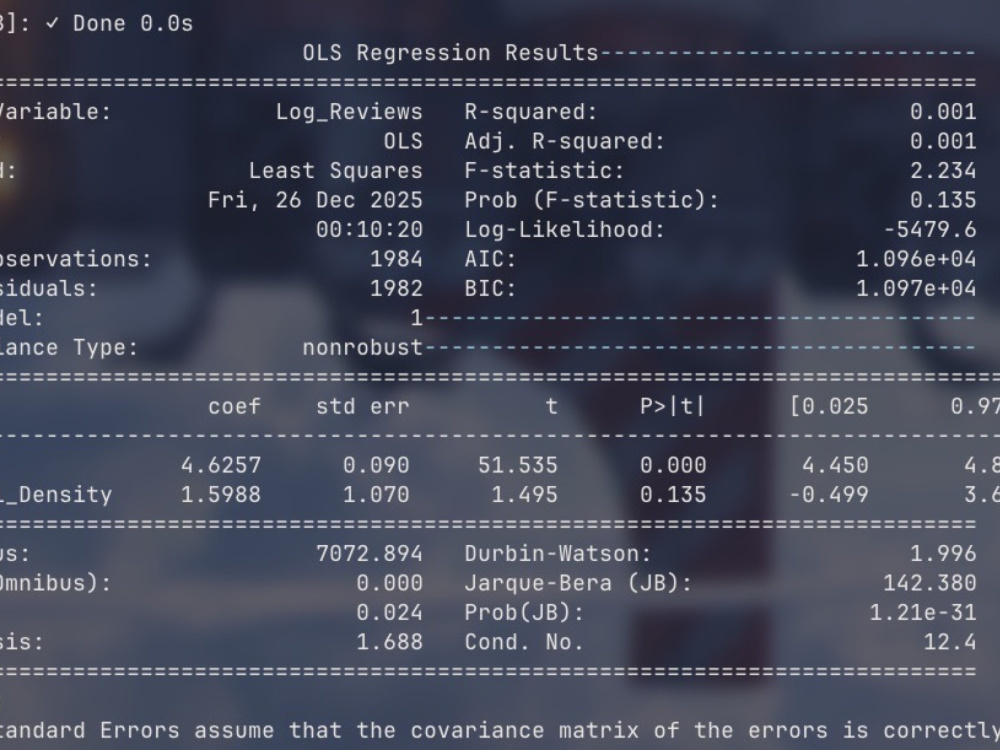Click the AIC value 1.096e+04
1000x750 pixels.
click(x=916, y=259)
